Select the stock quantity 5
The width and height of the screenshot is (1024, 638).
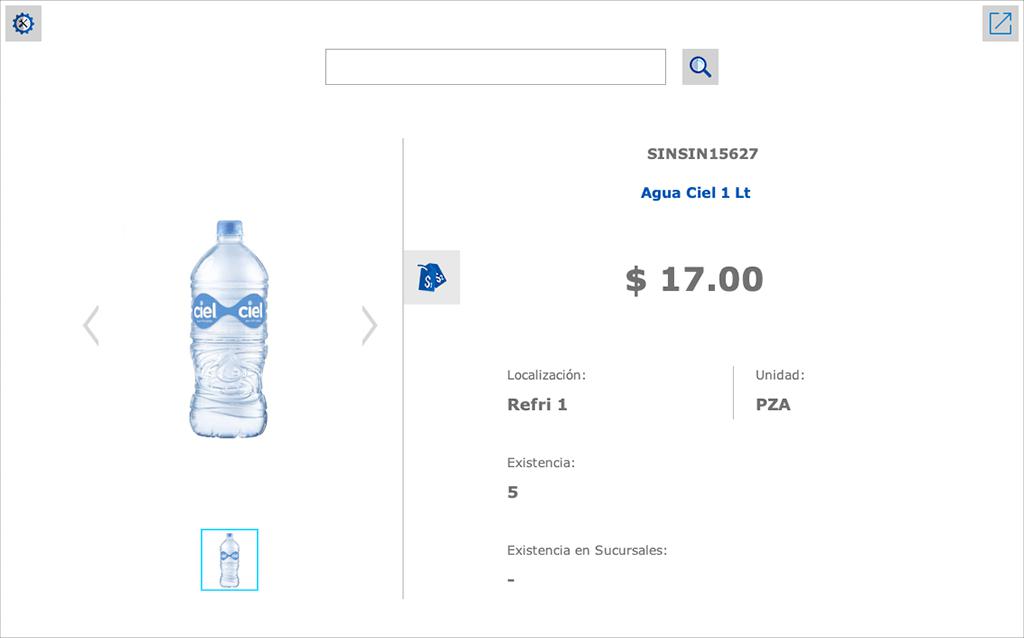click(x=513, y=492)
